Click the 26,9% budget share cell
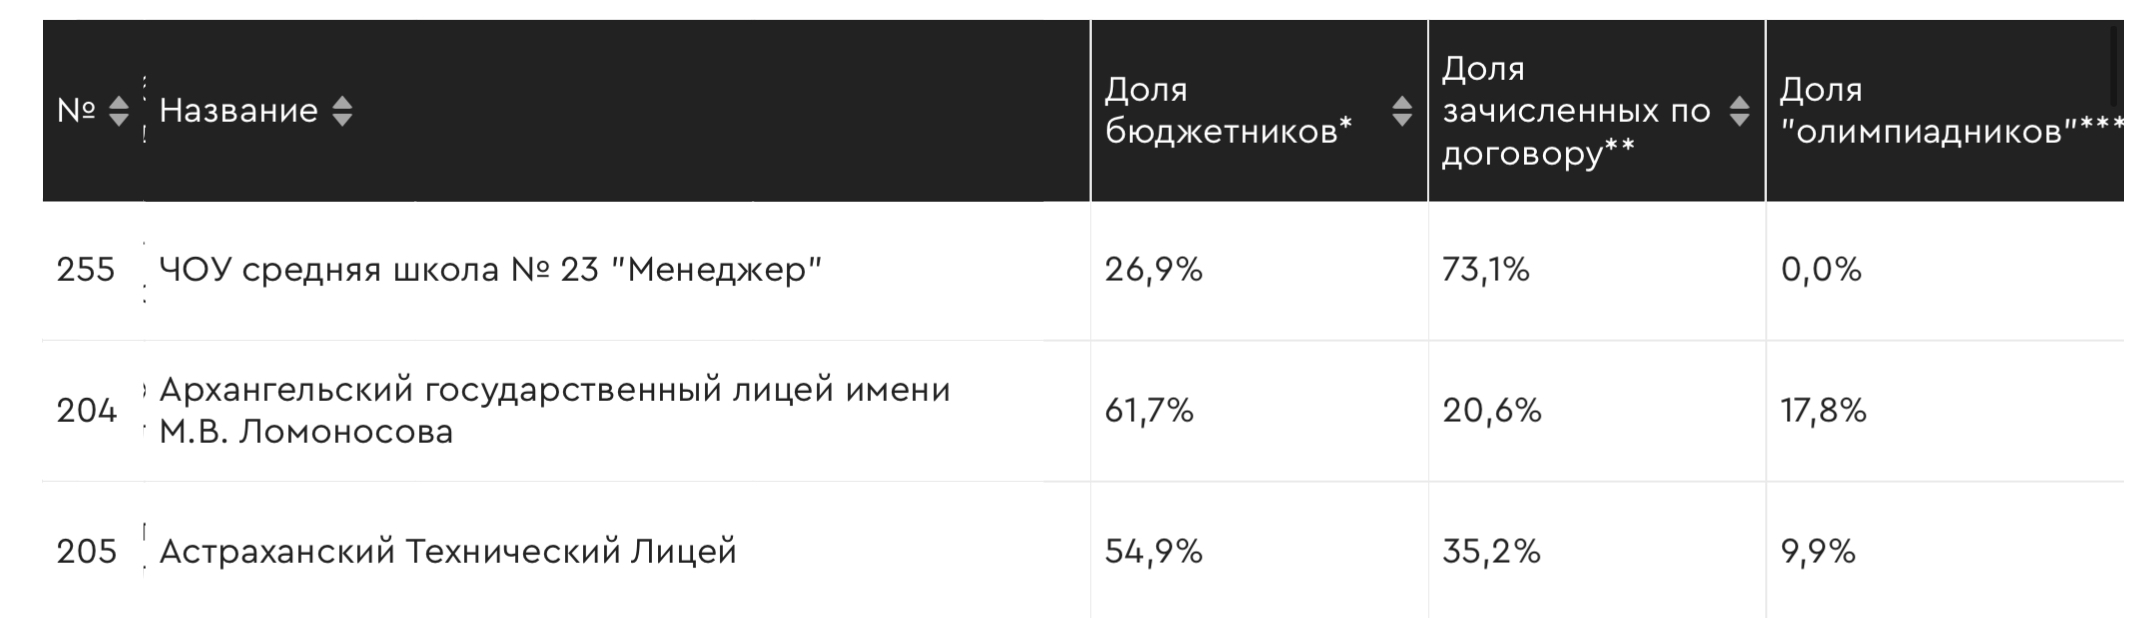 coord(1153,270)
